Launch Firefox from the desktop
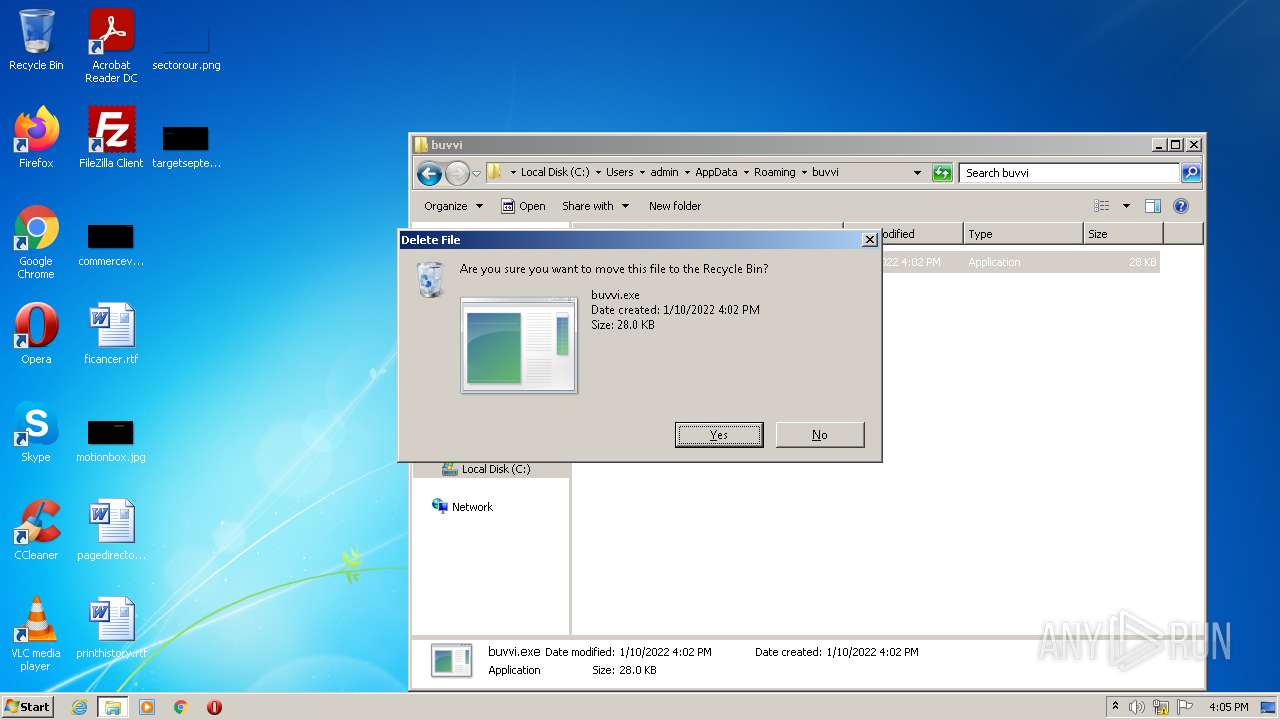Screen dimensions: 1280x720 pyautogui.click(x=36, y=137)
